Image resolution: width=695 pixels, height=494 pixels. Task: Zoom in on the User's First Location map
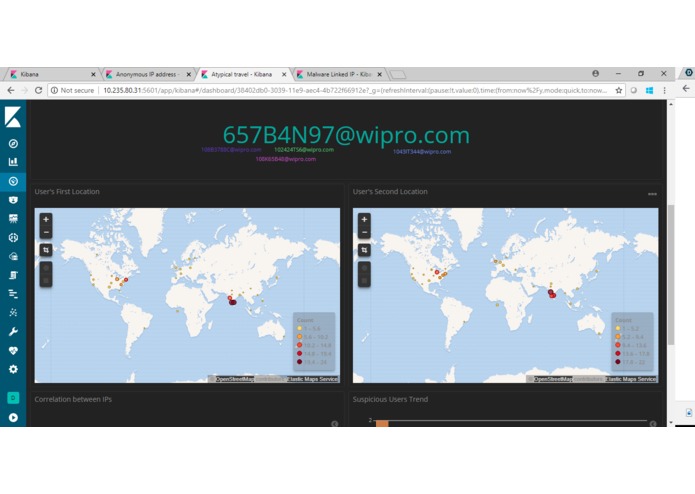click(x=46, y=219)
